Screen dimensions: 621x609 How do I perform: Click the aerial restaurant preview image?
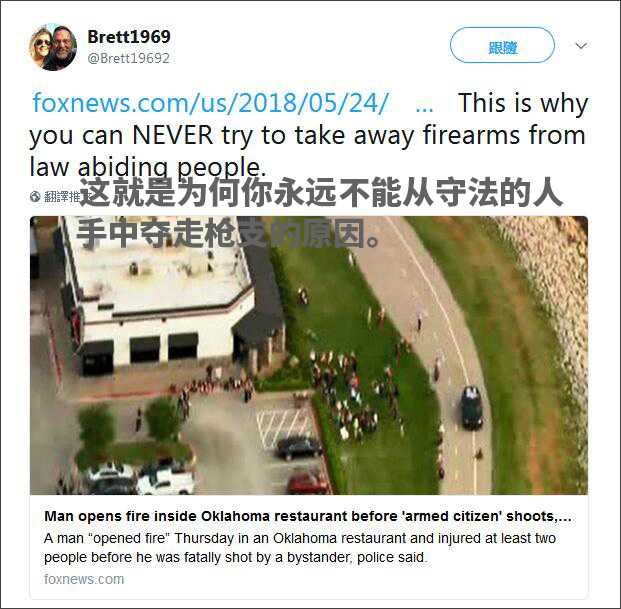click(309, 355)
